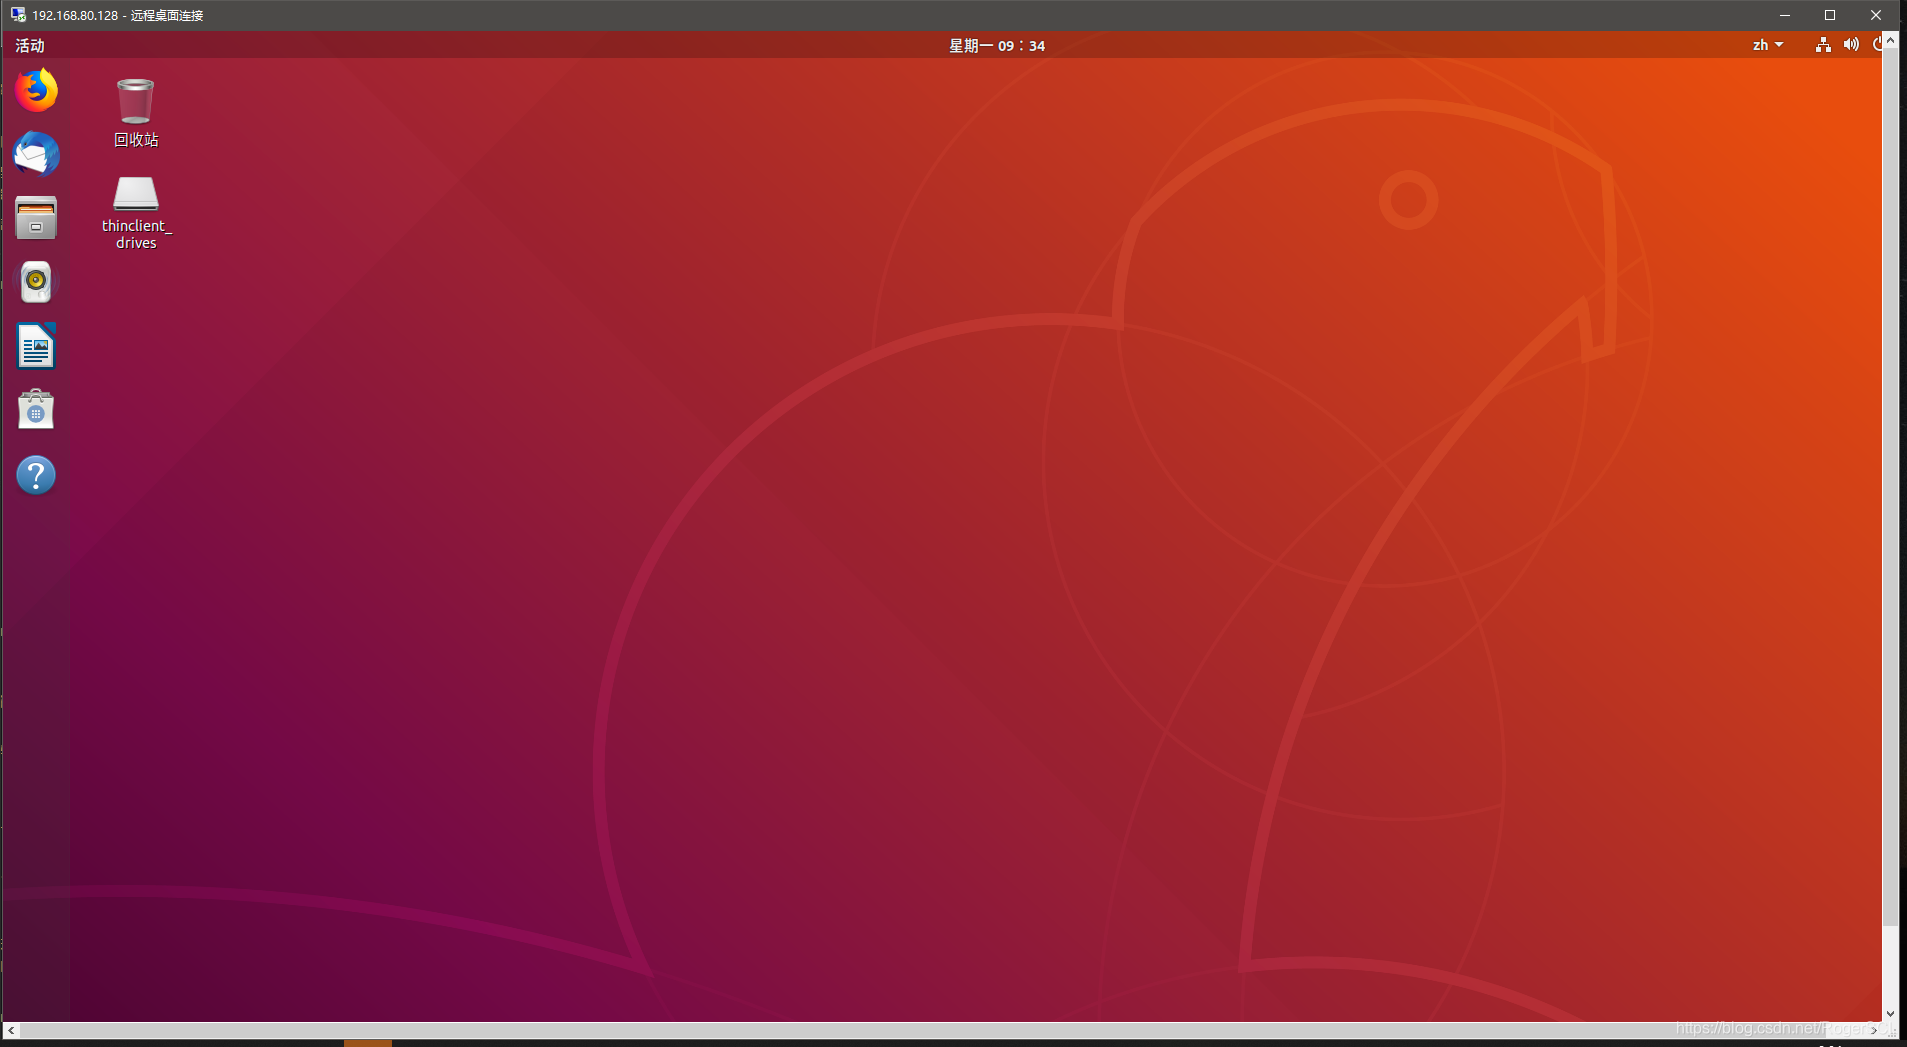Close the remote desktop connection window
This screenshot has height=1047, width=1907.
pos(1876,15)
